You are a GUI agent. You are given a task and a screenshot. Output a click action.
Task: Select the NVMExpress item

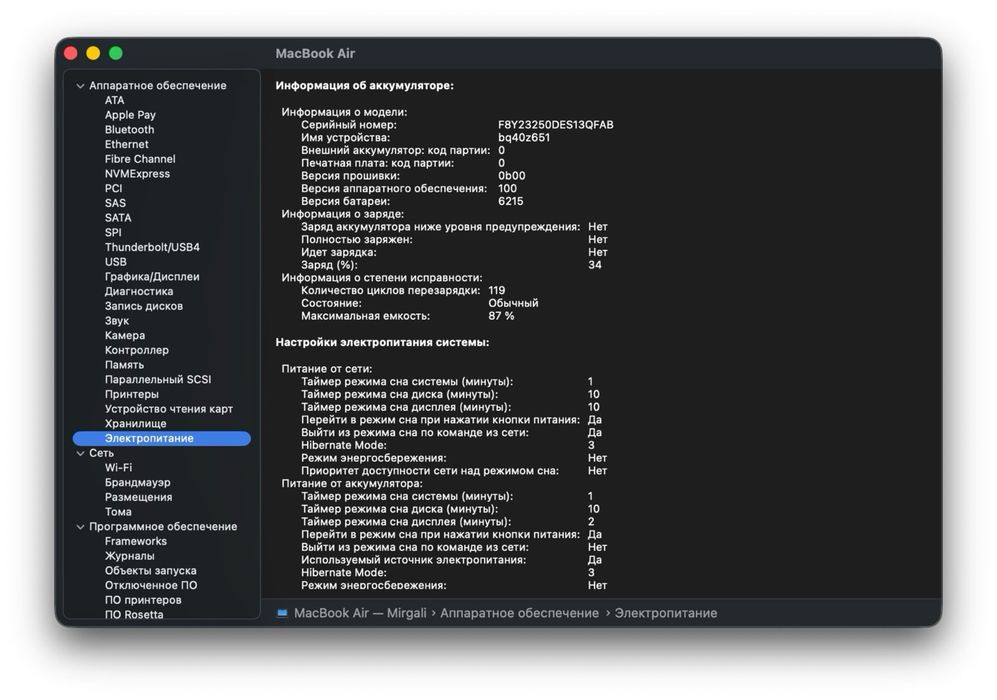click(137, 174)
